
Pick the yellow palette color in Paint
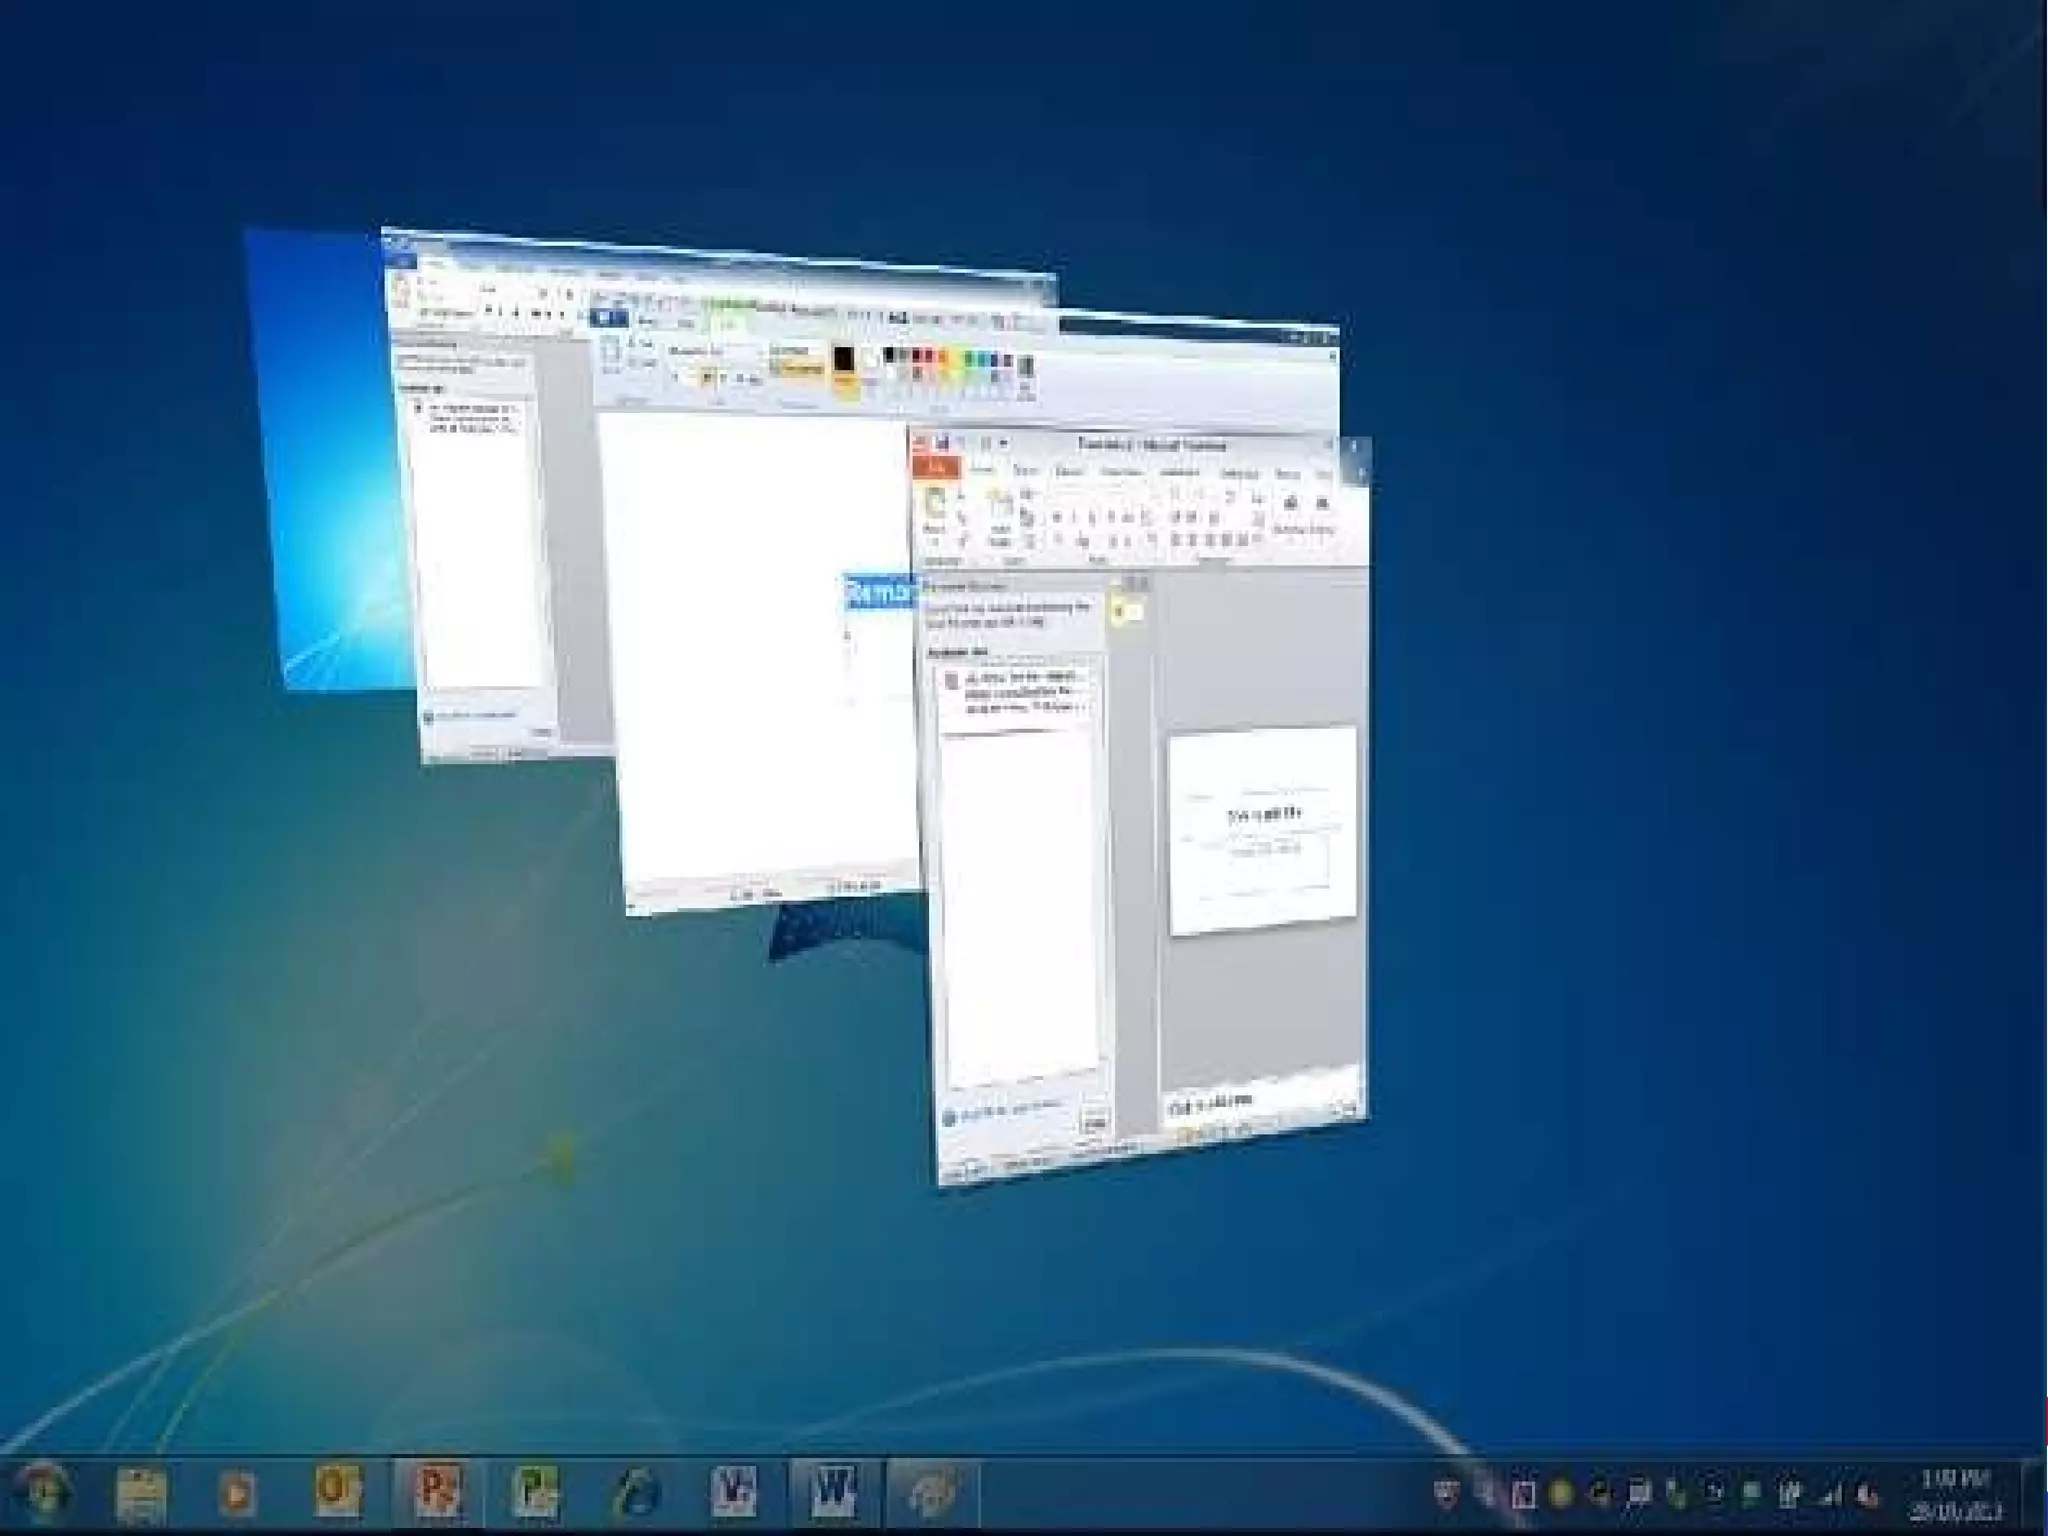pyautogui.click(x=957, y=358)
